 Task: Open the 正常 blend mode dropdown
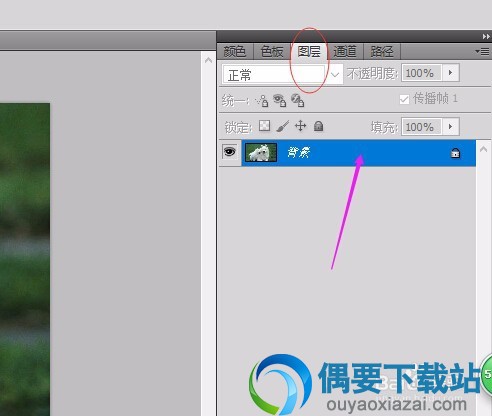click(282, 75)
